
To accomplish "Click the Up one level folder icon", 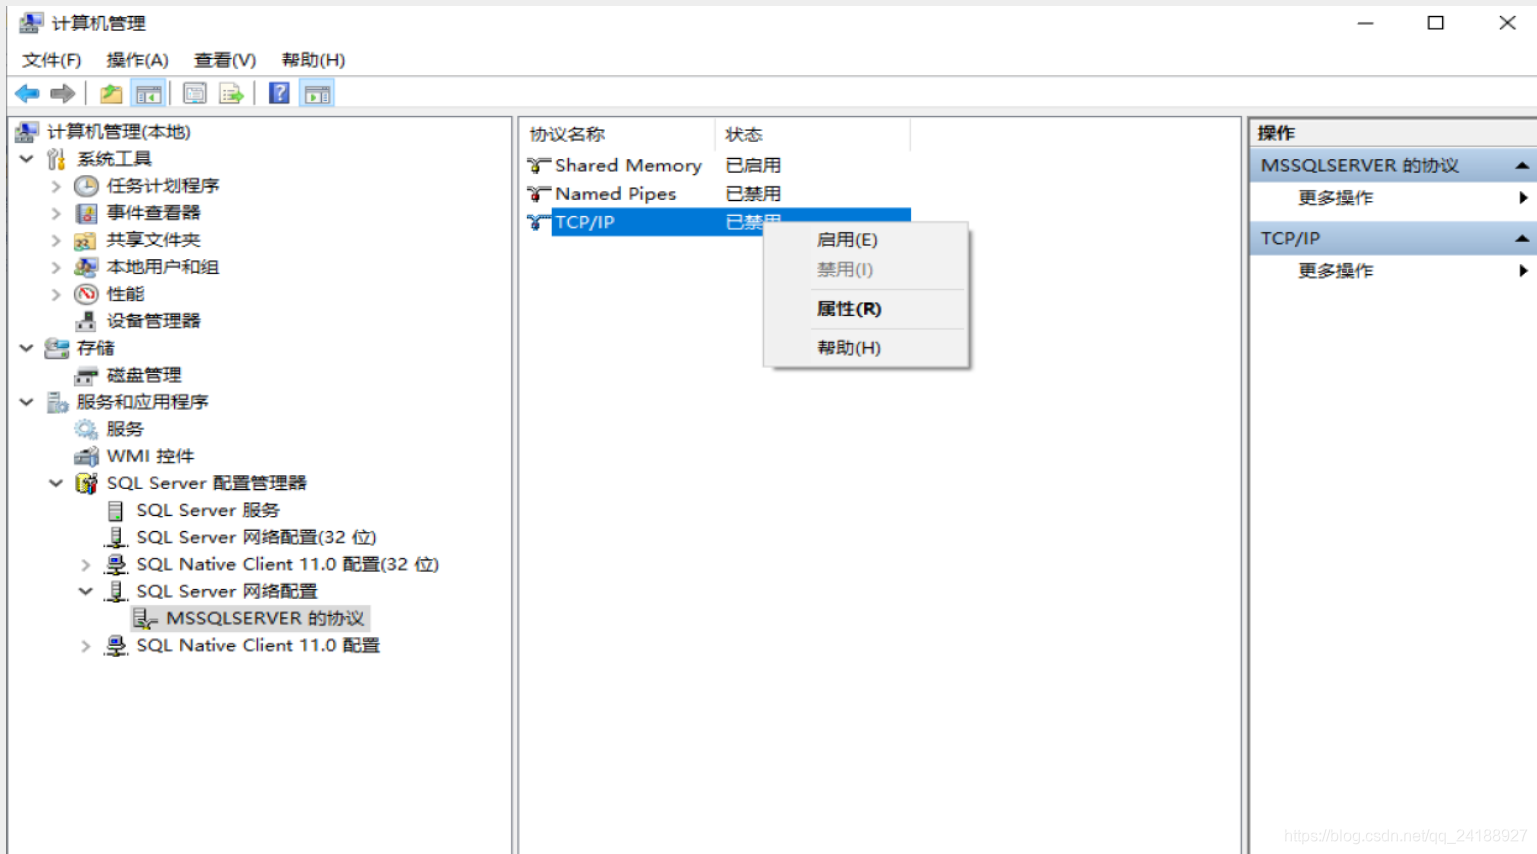I will [x=111, y=94].
